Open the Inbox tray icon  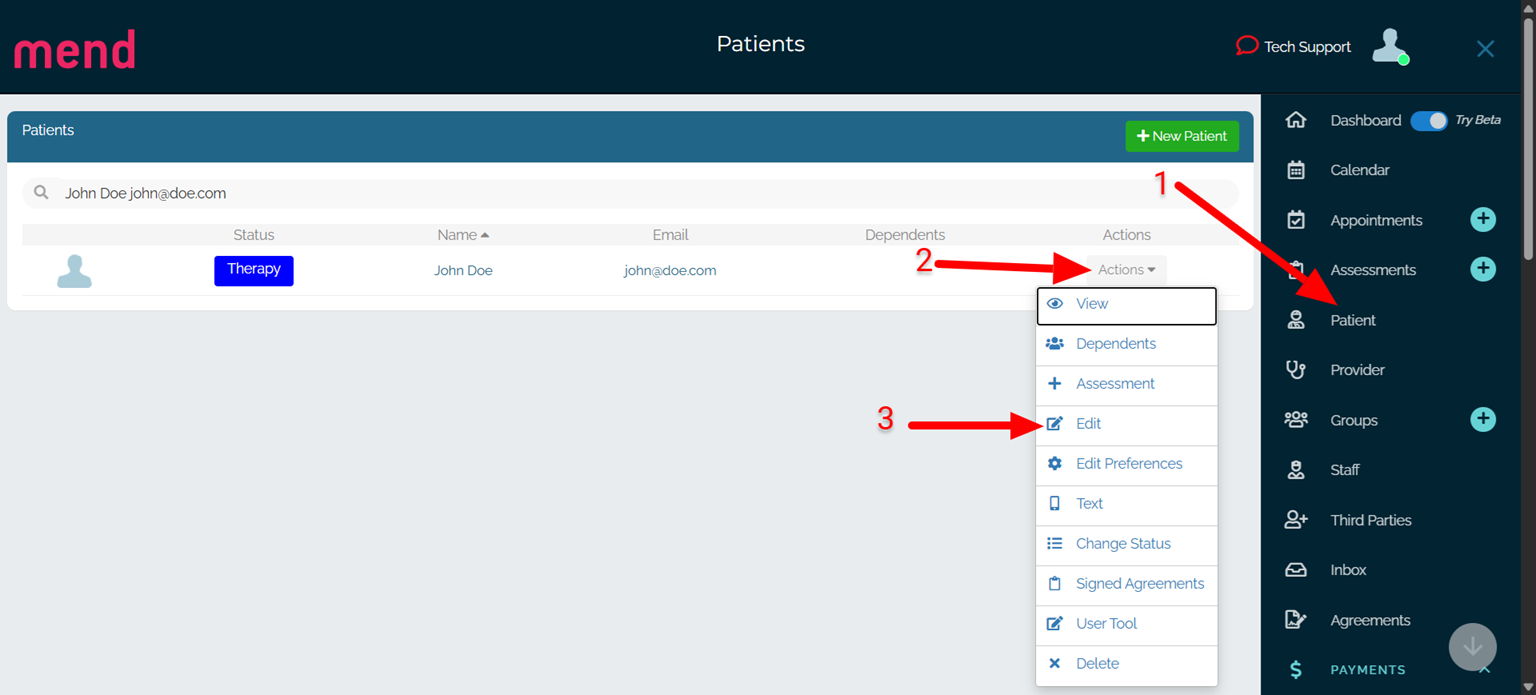[1296, 570]
